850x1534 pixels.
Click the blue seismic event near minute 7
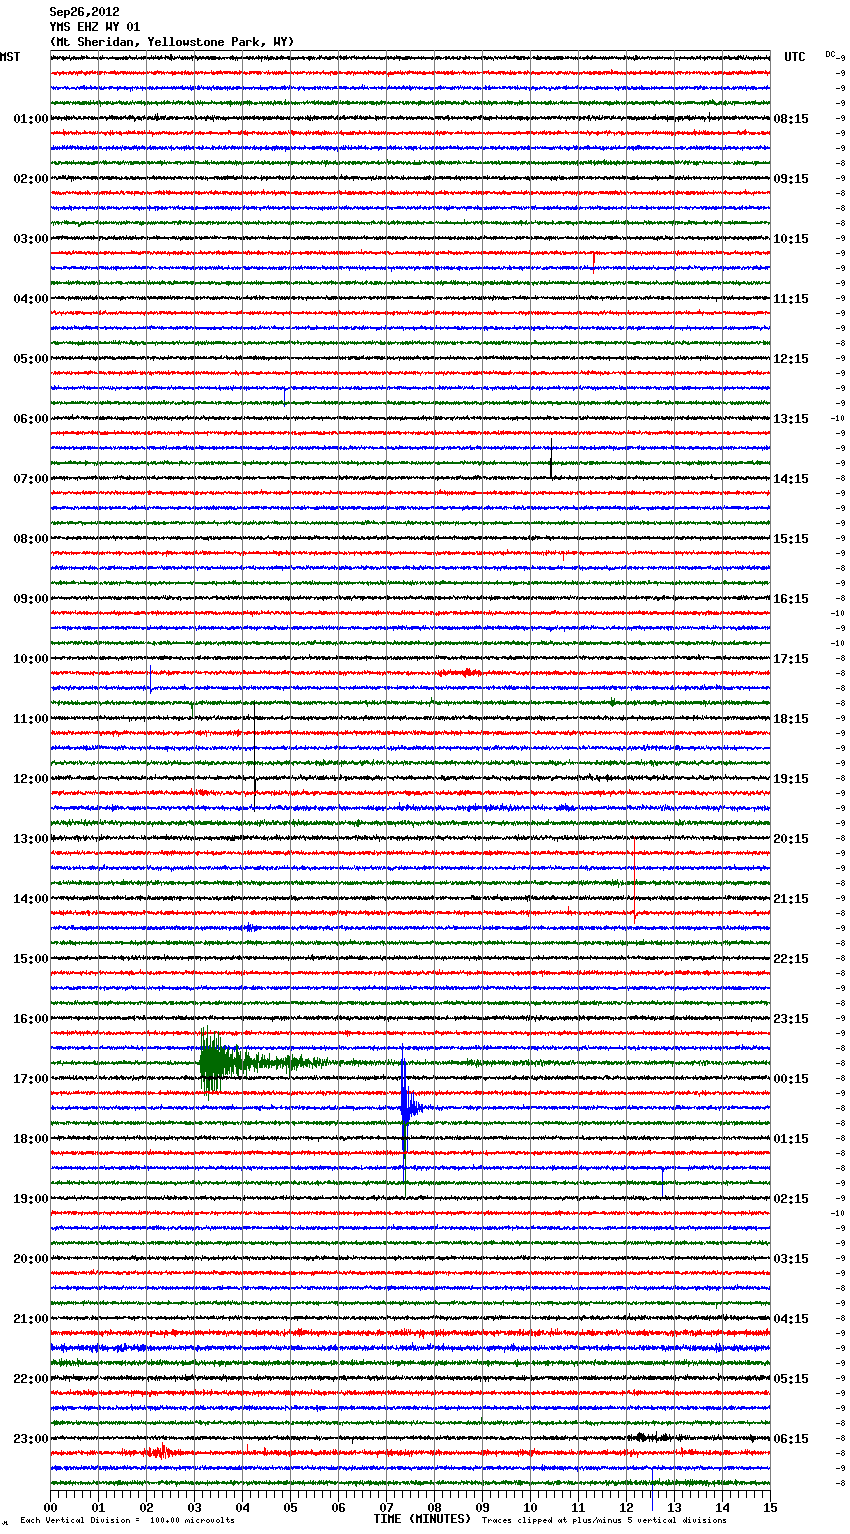coord(405,1106)
